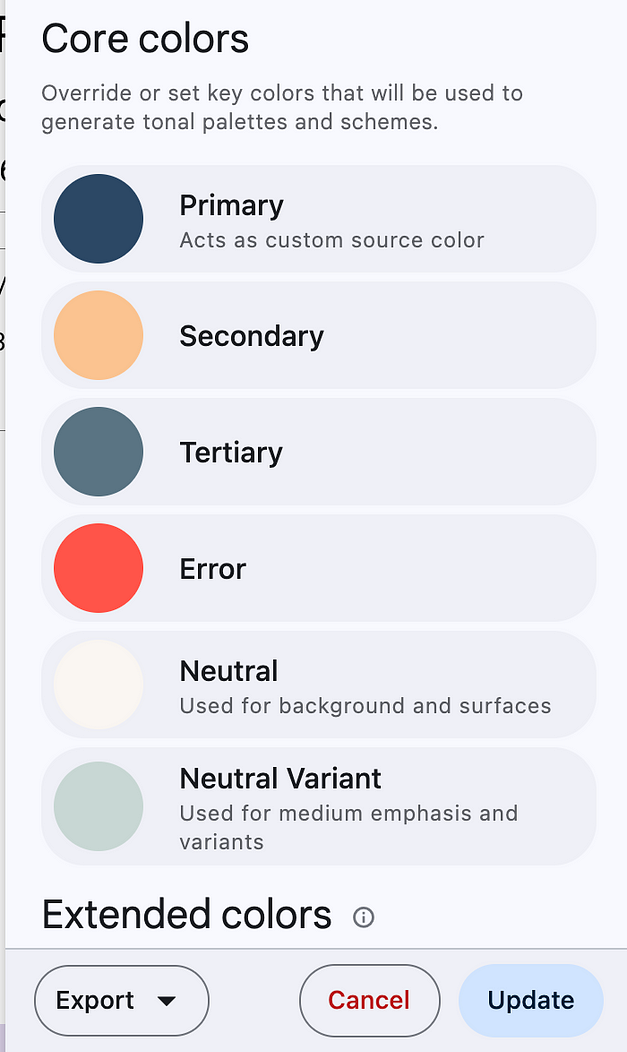Open the Export options menu
This screenshot has height=1052, width=627.
click(121, 1001)
